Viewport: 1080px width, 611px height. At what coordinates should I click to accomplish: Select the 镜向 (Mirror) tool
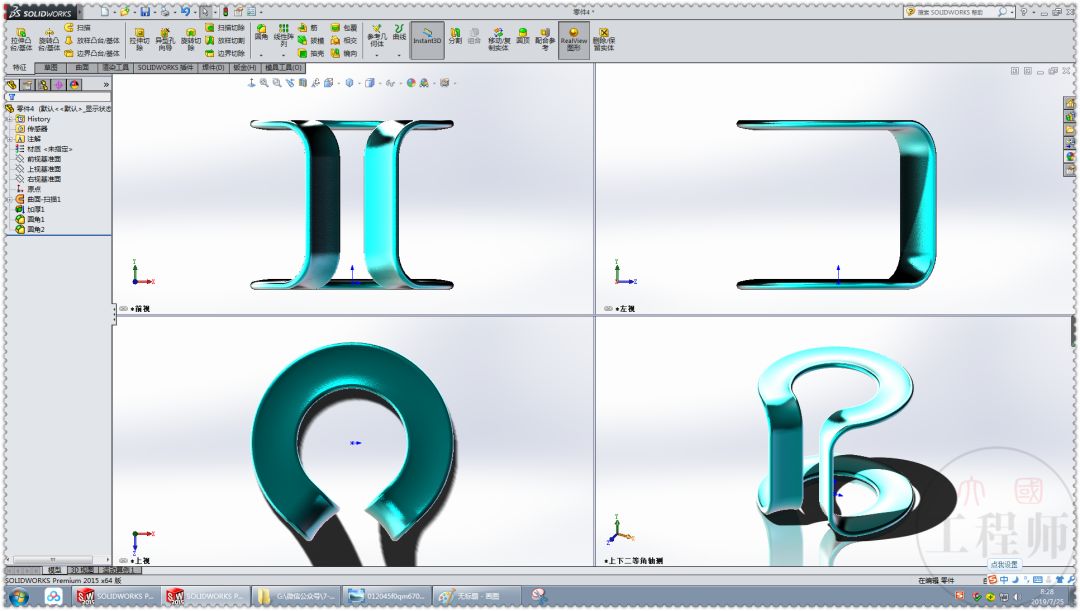335,52
